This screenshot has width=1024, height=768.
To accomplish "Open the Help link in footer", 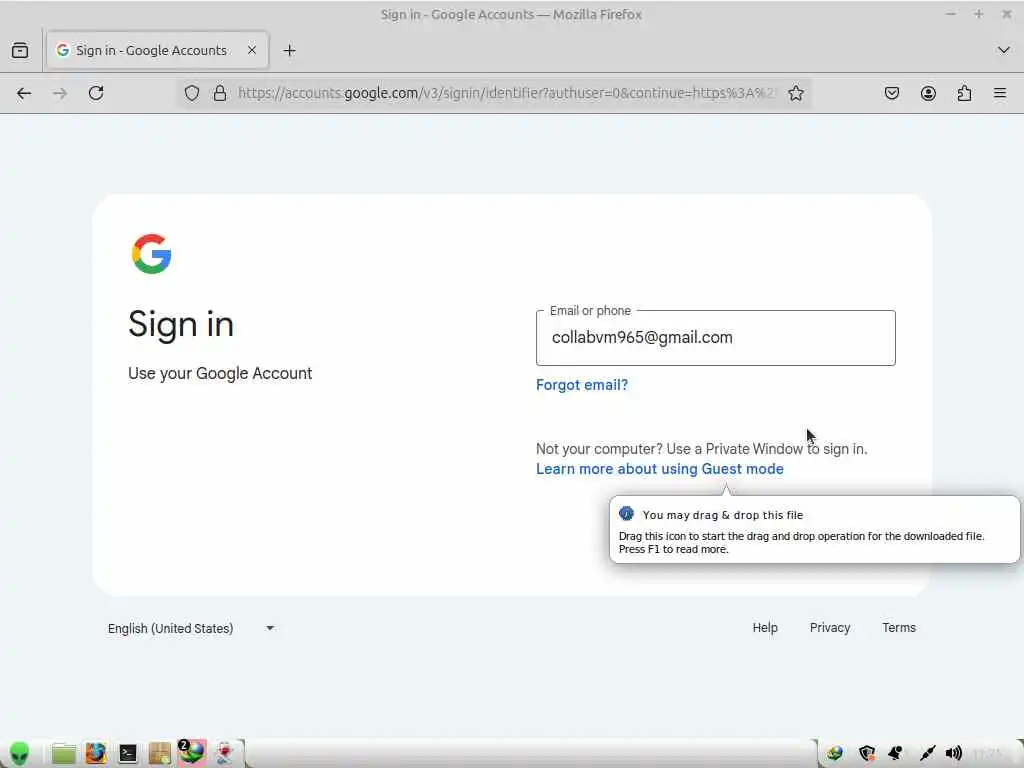I will click(765, 628).
